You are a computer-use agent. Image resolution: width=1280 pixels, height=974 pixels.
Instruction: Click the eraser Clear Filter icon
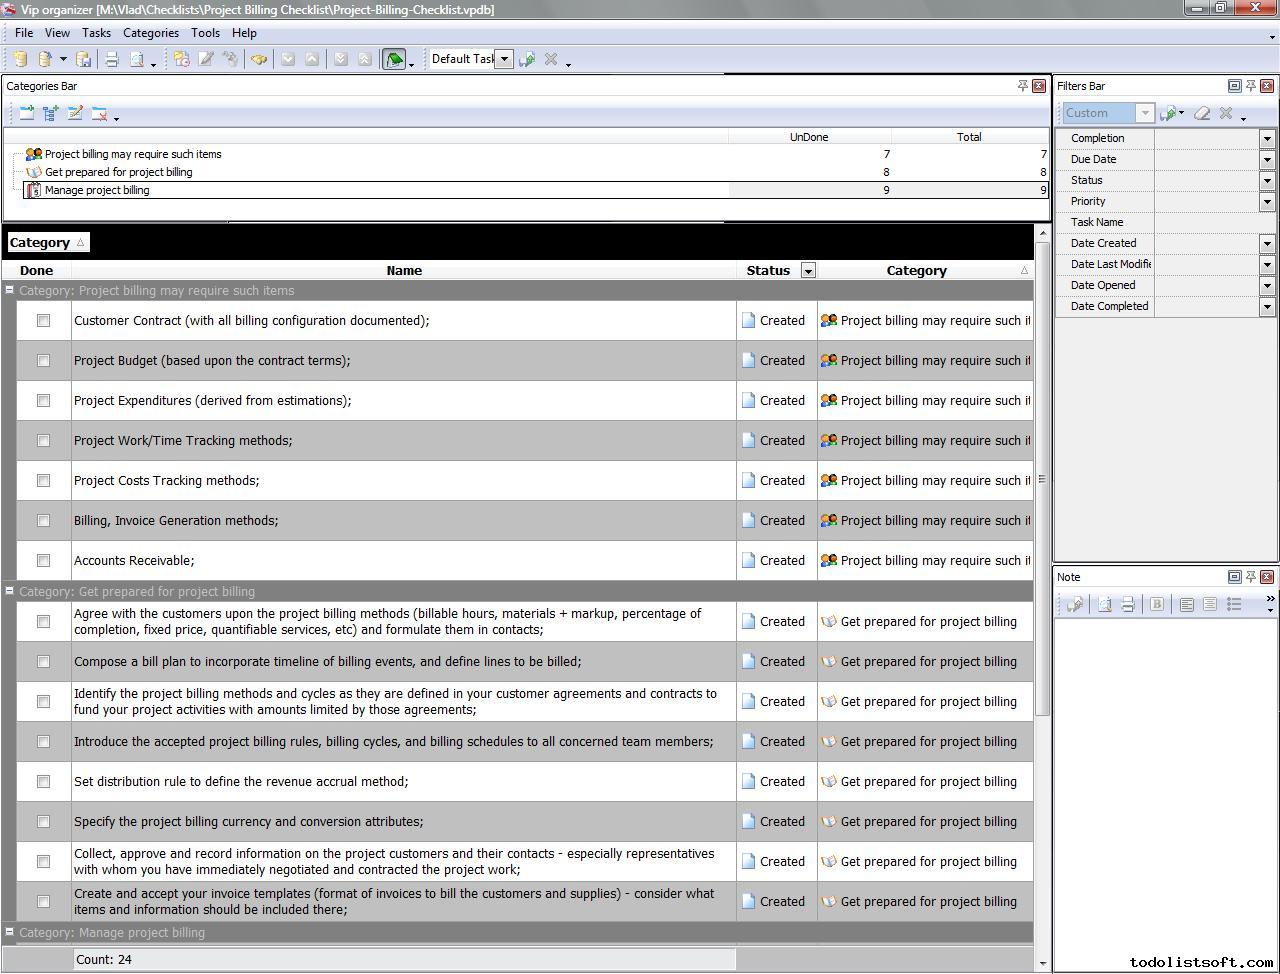click(1202, 114)
